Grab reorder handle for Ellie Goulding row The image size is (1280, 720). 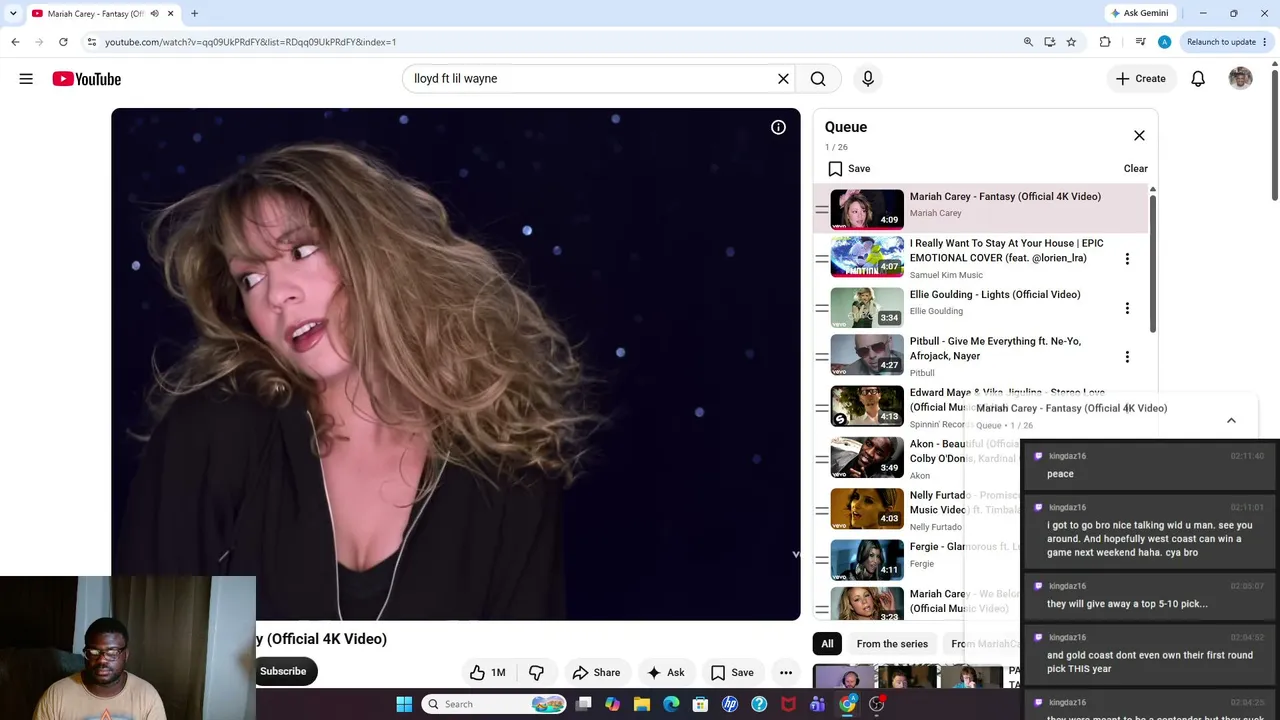tap(822, 308)
